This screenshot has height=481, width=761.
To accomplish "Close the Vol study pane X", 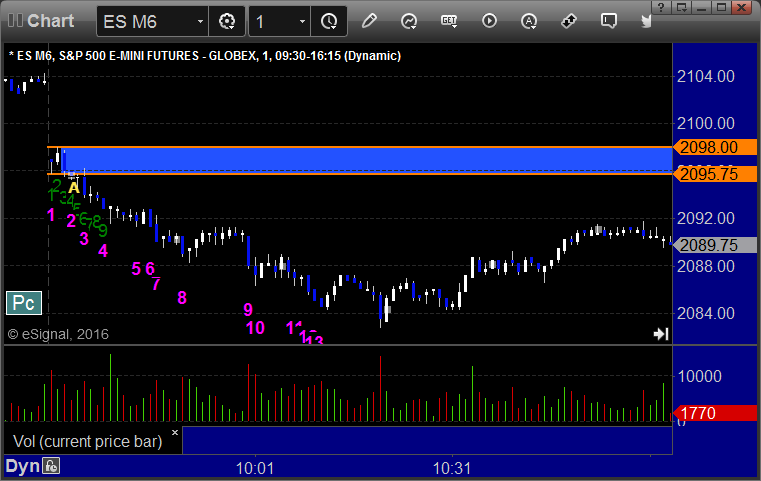I will (x=175, y=432).
